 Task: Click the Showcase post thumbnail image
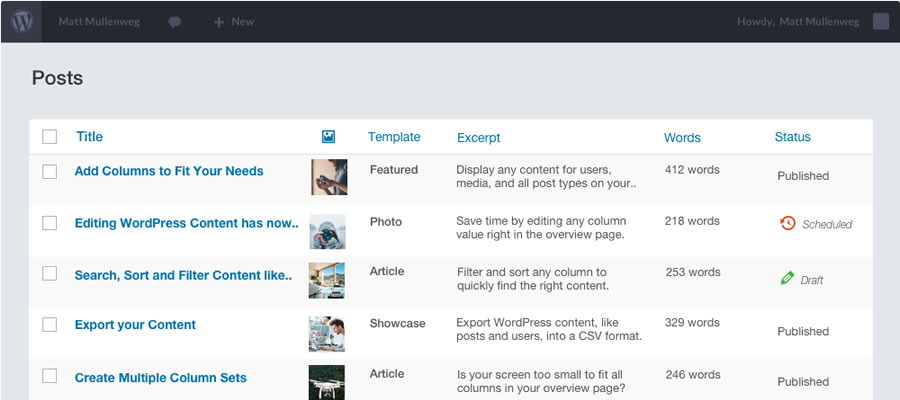(x=327, y=333)
